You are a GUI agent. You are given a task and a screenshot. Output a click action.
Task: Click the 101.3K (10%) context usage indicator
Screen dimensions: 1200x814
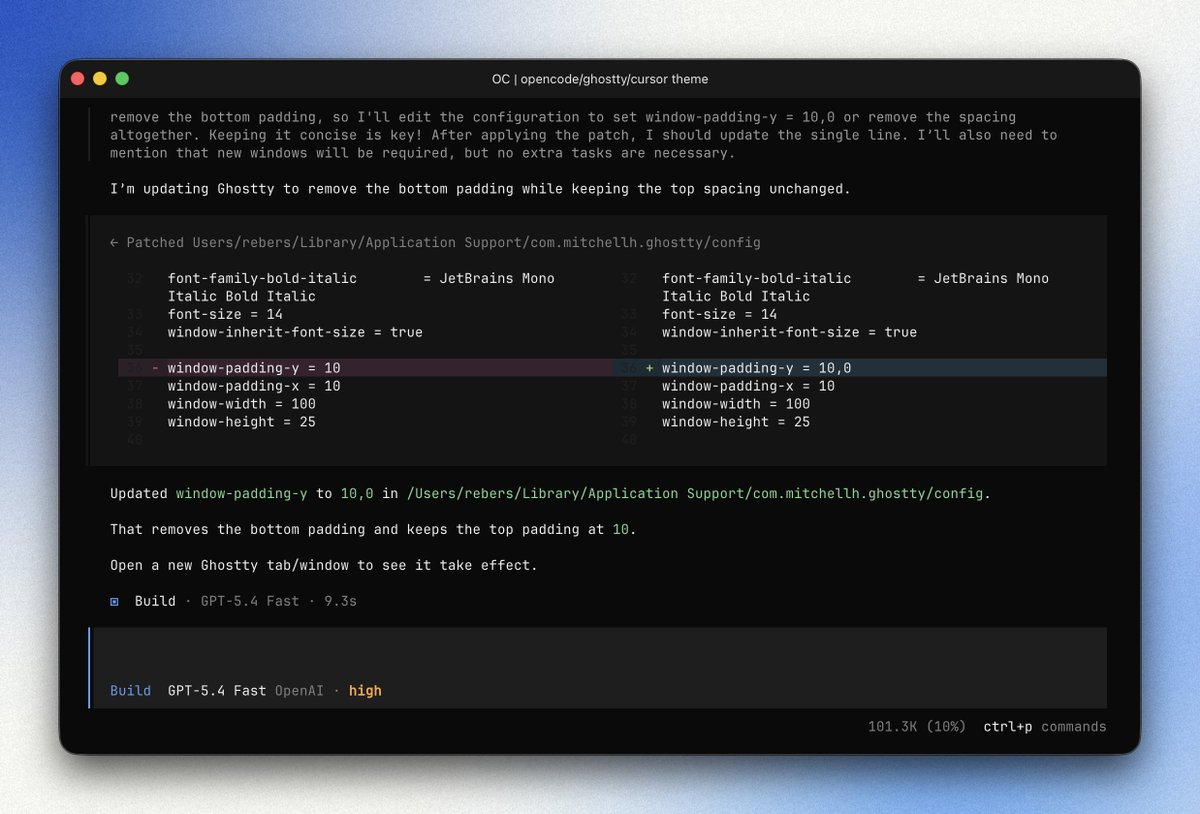(917, 727)
